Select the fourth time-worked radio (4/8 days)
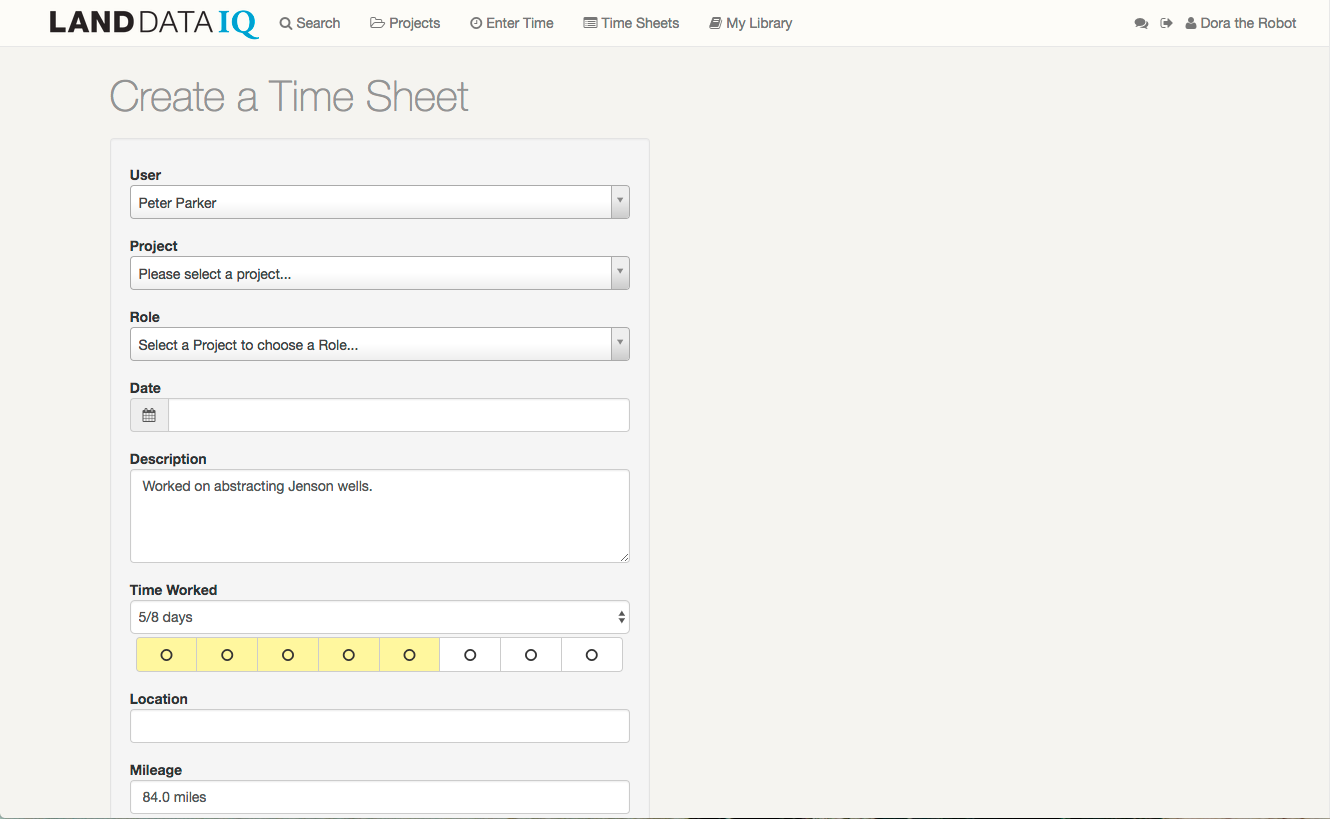This screenshot has height=819, width=1330. click(349, 655)
